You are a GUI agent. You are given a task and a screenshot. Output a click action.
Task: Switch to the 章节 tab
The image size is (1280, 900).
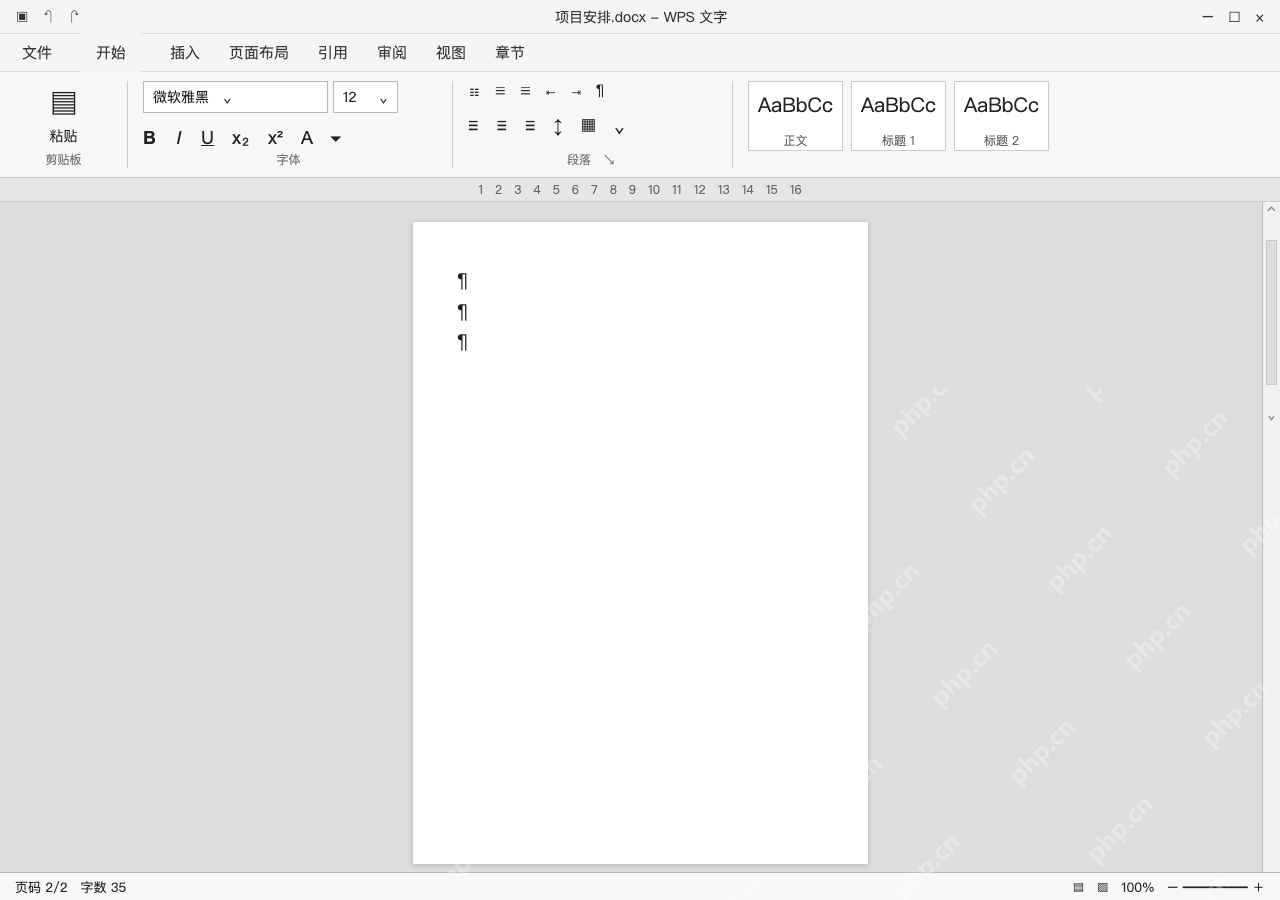coord(510,53)
